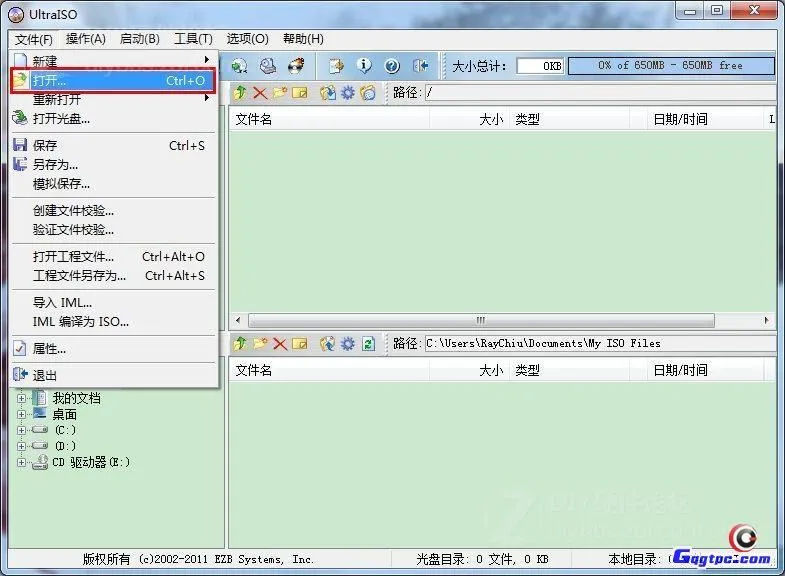This screenshot has width=785, height=576.
Task: Click the blue question mark help icon
Action: coord(392,66)
